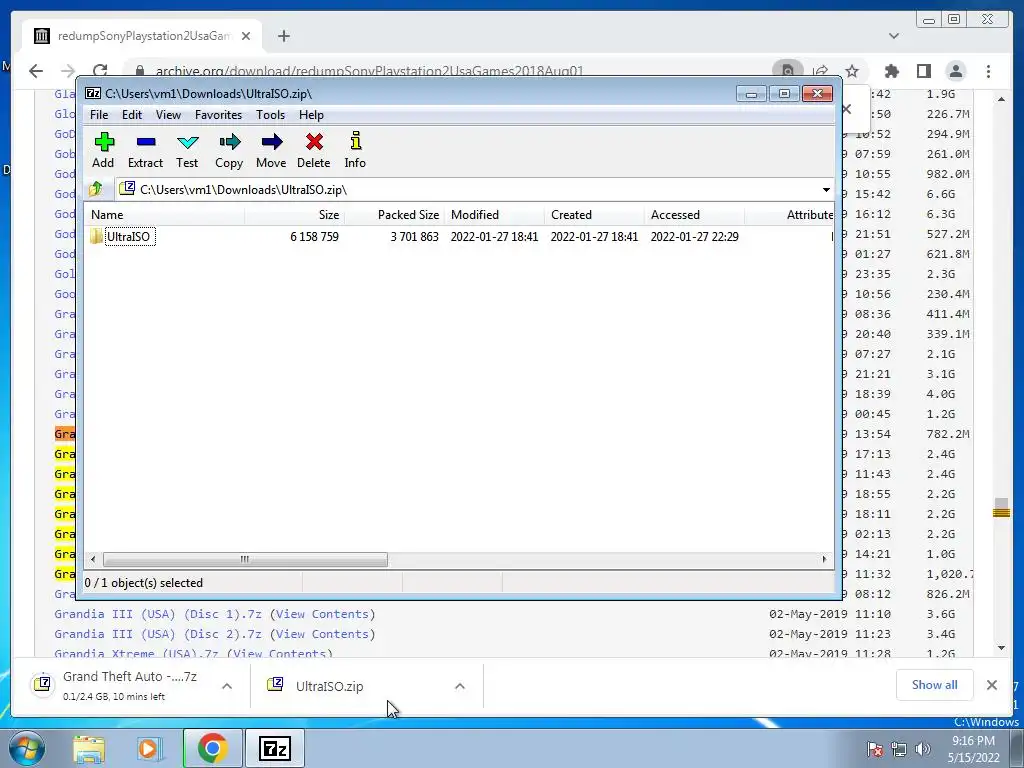Open View Contents link for Grandia III Disc 2
Viewport: 1024px width, 768px height.
tap(323, 634)
